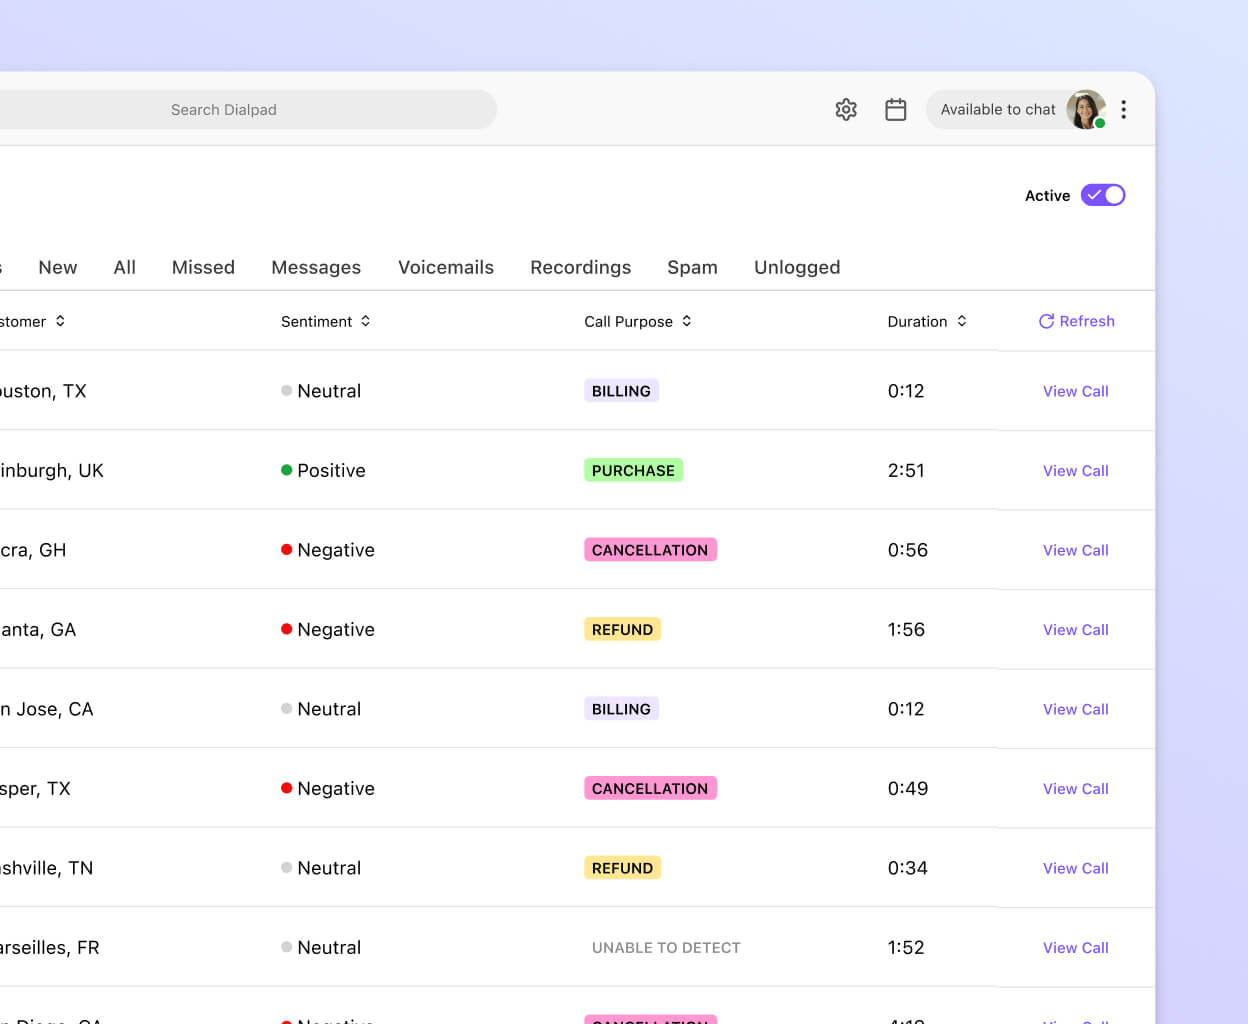Image resolution: width=1248 pixels, height=1024 pixels.
Task: Click the BILLING purpose badge
Action: coord(621,390)
